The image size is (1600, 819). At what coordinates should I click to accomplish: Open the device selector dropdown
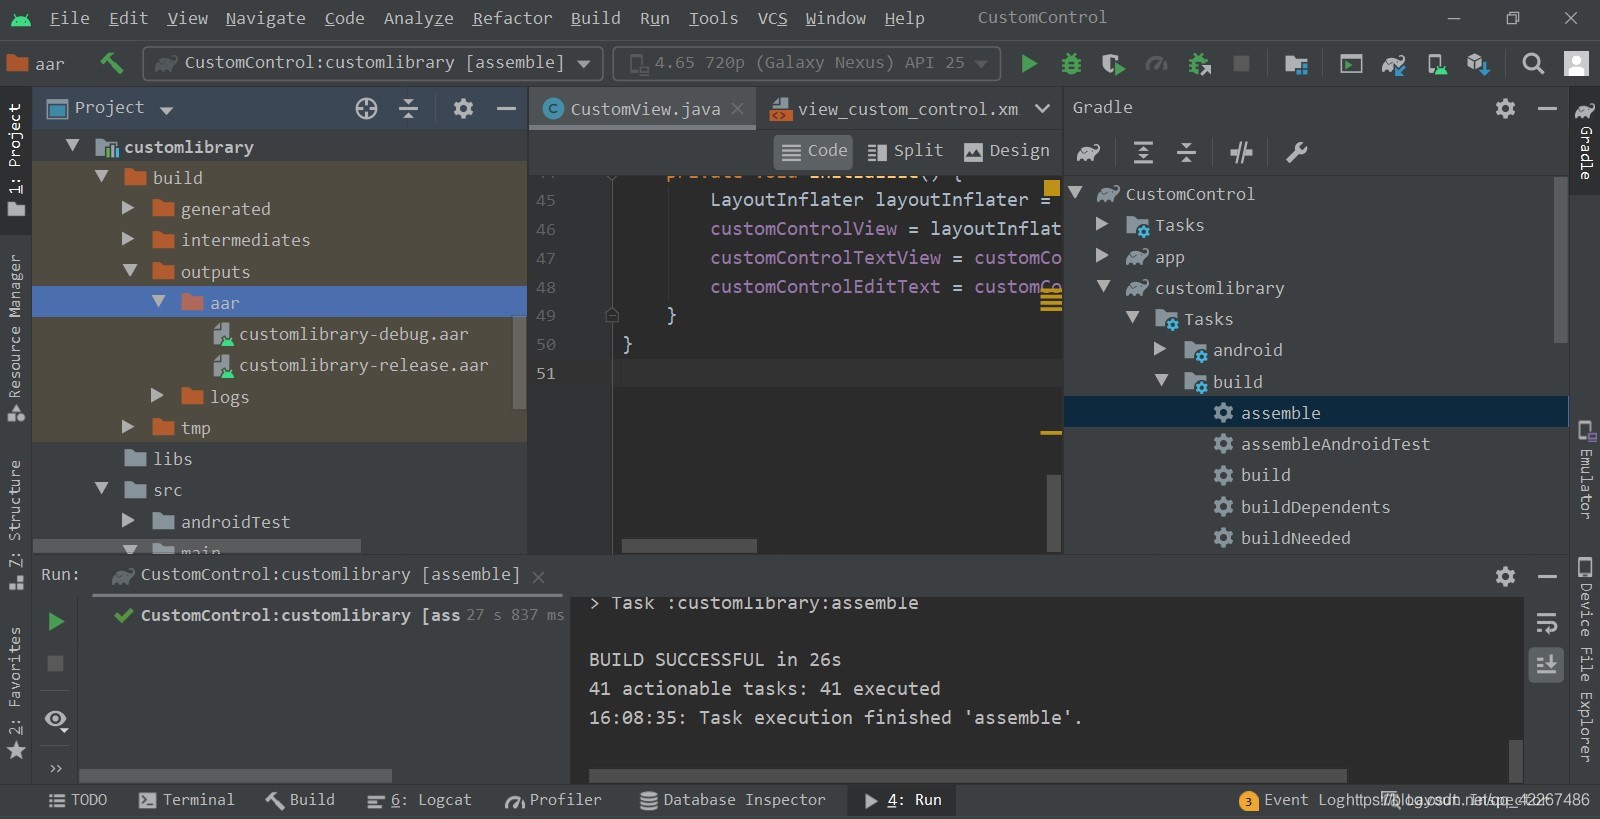pos(806,63)
